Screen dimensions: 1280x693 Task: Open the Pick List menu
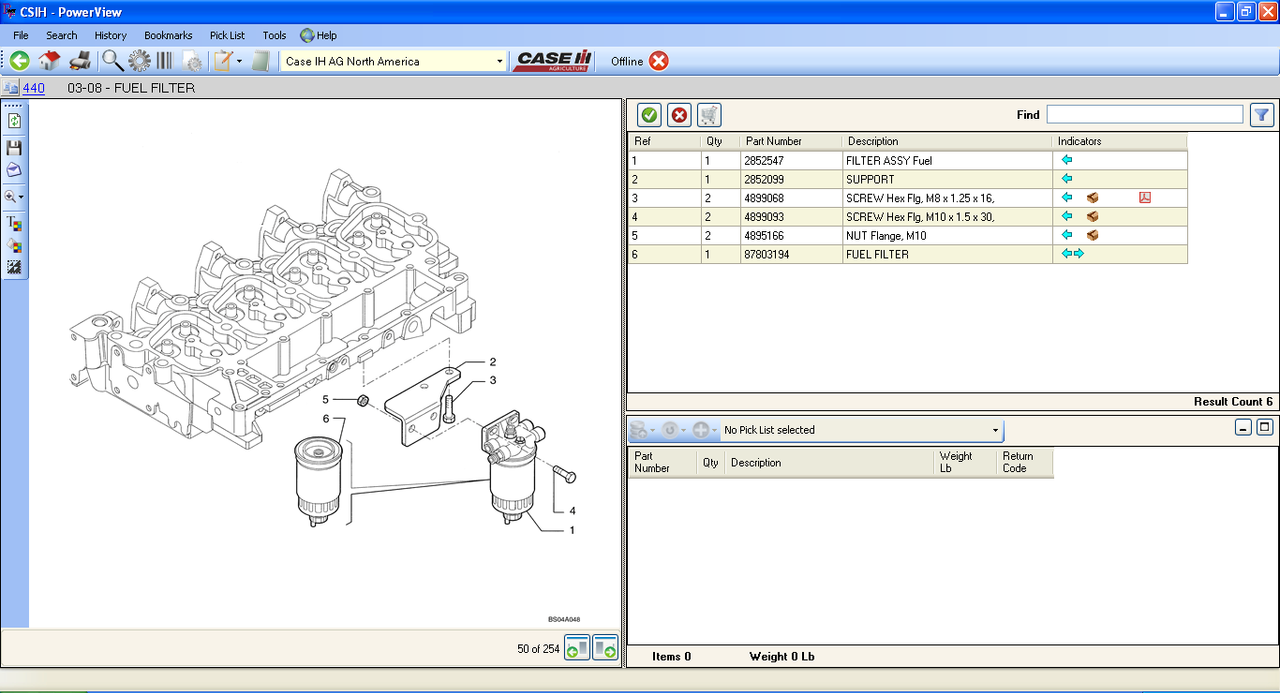point(227,35)
